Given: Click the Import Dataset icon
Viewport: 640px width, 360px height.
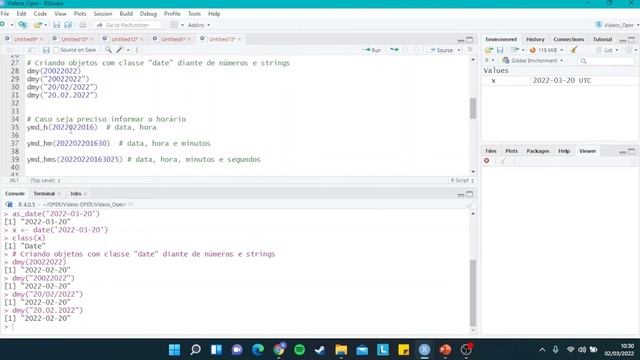Looking at the screenshot, I should point(515,50).
